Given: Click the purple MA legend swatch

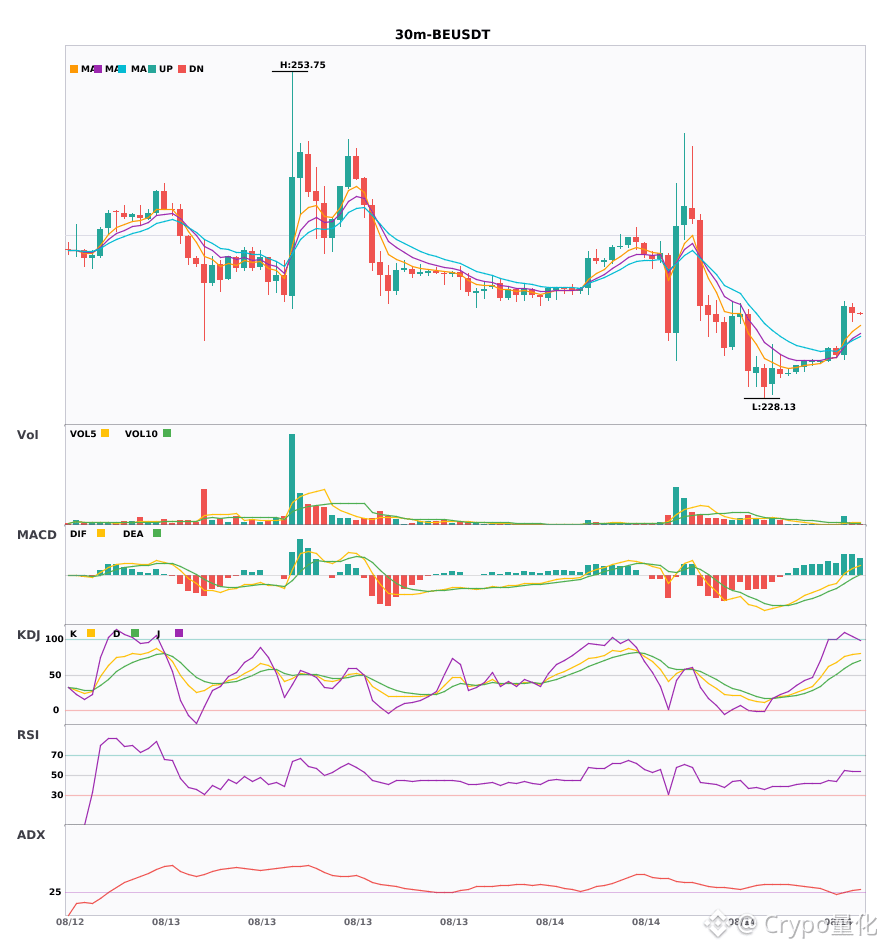Looking at the screenshot, I should (98, 69).
